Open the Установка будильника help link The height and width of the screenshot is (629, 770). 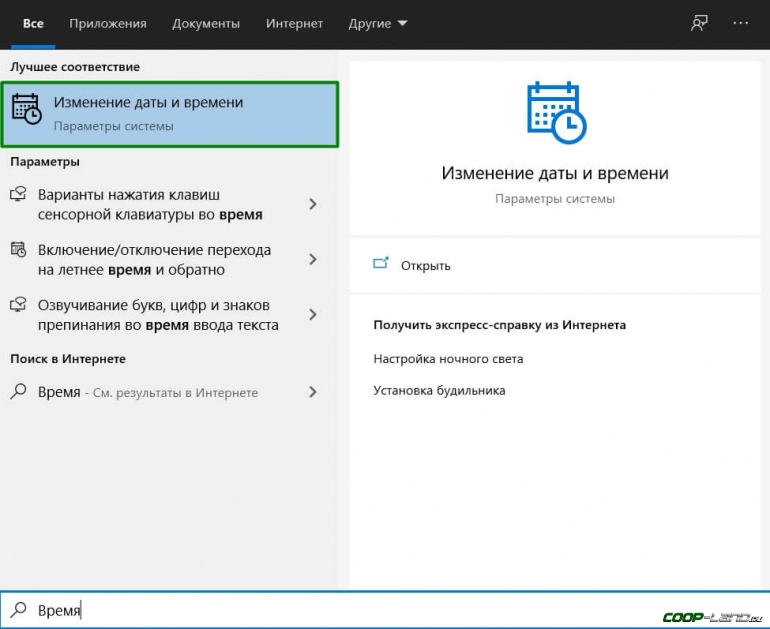coord(439,390)
